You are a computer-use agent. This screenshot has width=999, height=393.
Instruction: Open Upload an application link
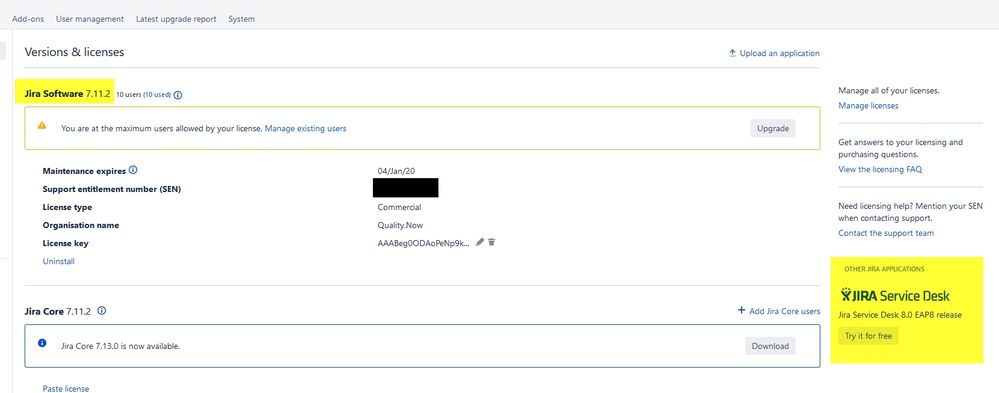click(779, 54)
